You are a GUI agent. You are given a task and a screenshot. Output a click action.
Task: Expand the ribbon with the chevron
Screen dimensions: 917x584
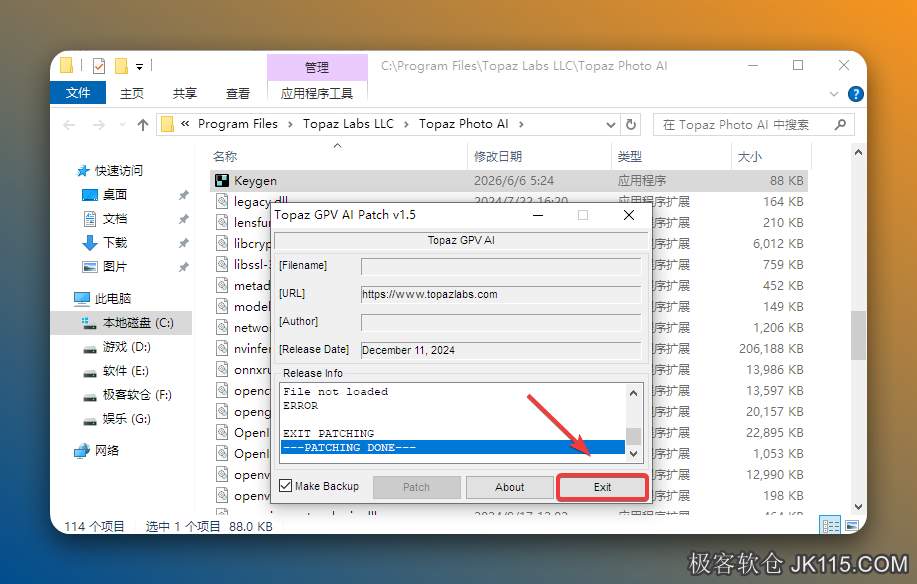tap(834, 94)
